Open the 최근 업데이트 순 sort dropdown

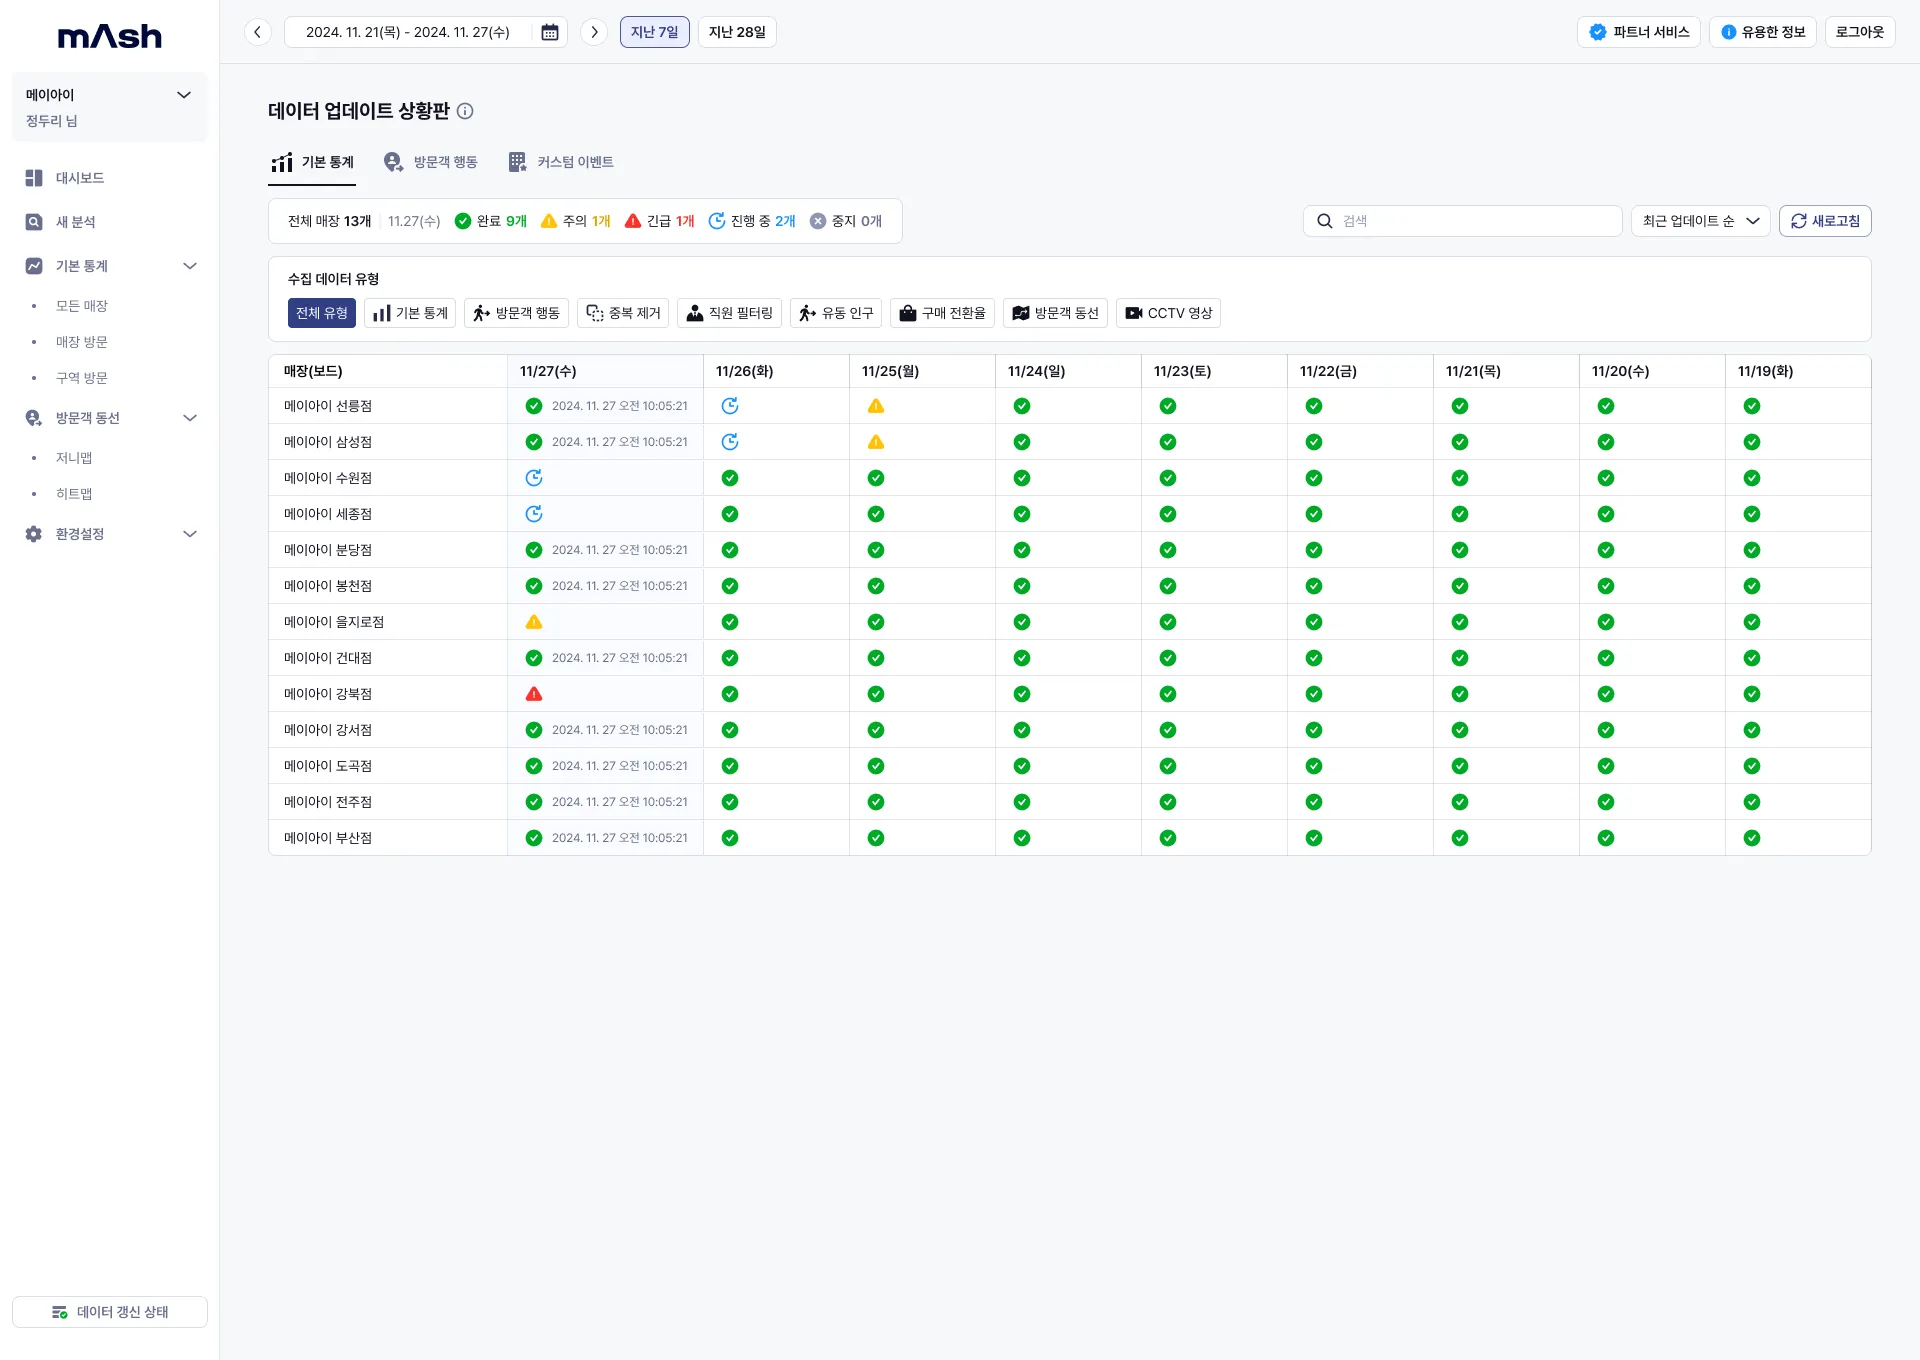pos(1700,221)
